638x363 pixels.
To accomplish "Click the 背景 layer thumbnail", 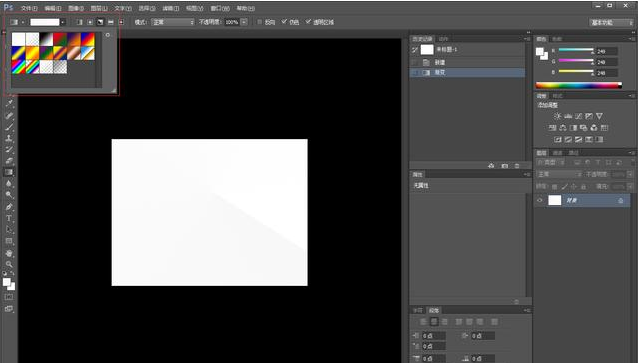I will click(555, 200).
